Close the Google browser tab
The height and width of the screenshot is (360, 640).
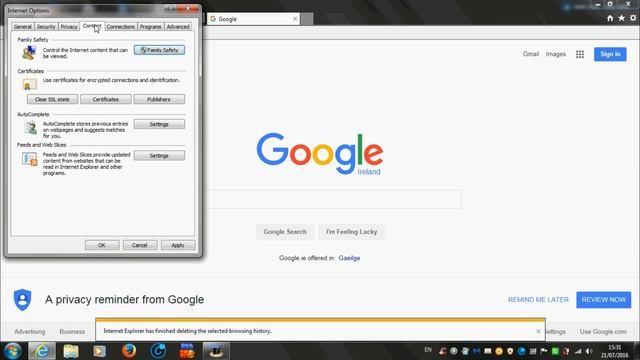[x=295, y=19]
